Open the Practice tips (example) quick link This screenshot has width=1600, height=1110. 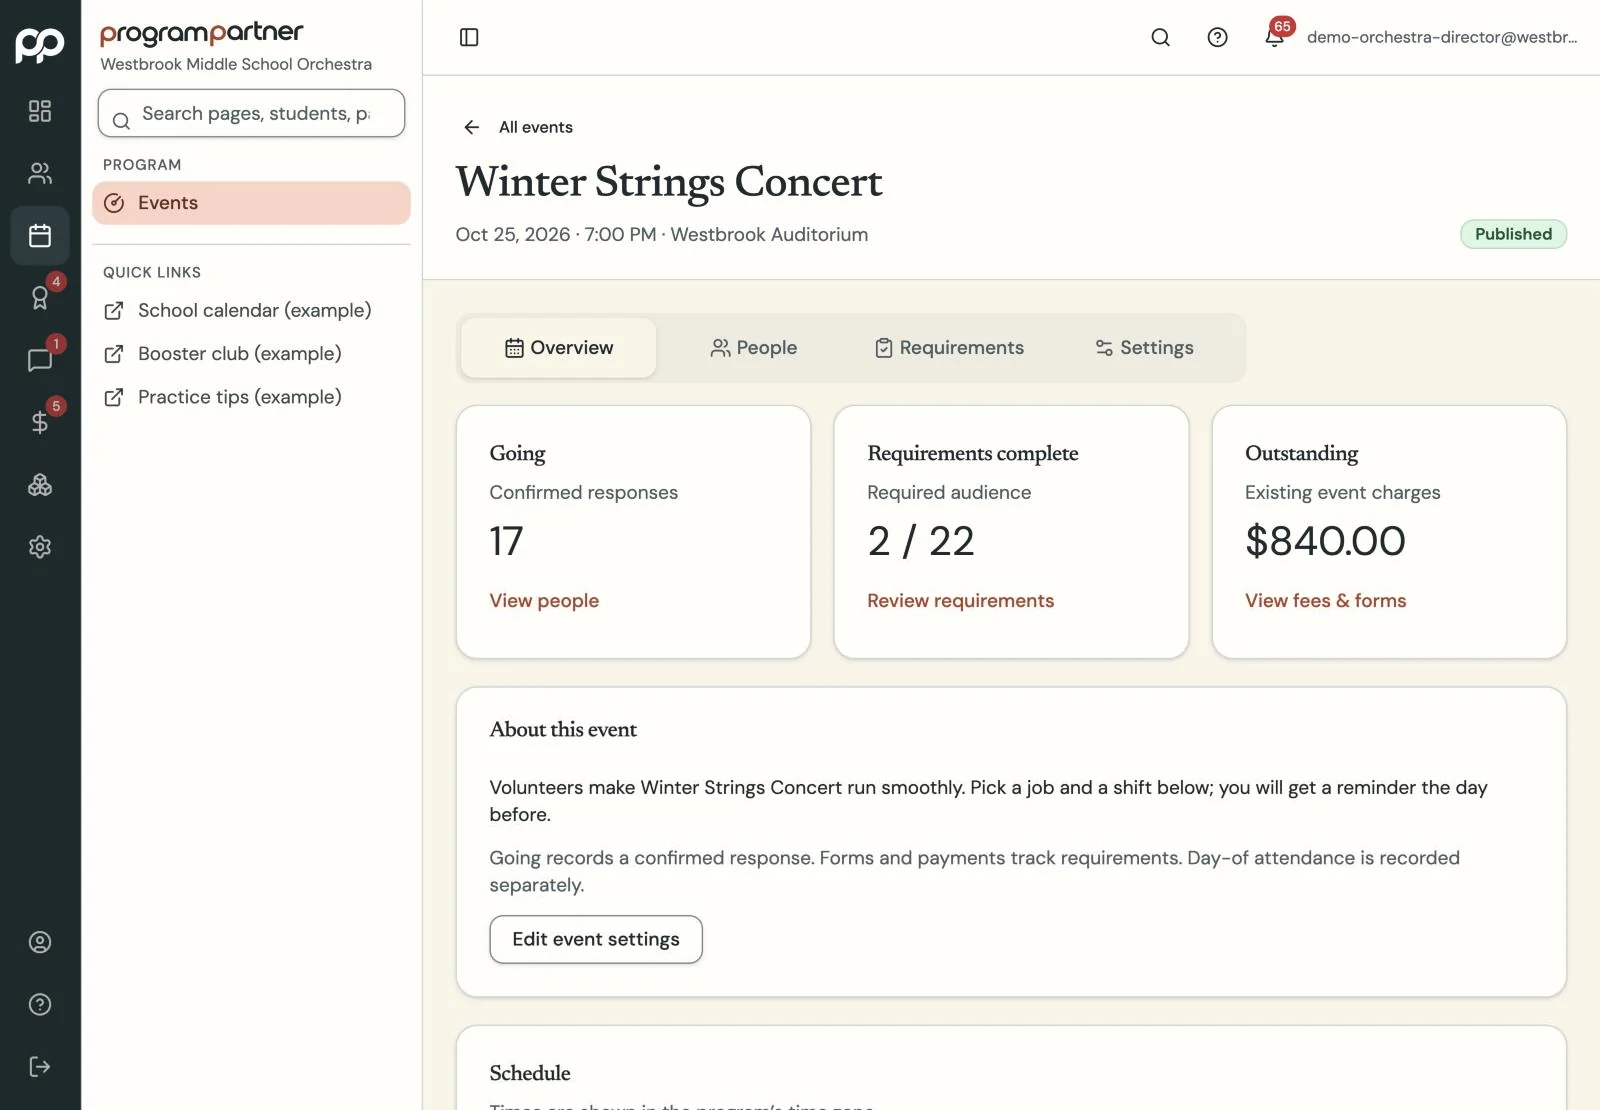point(223,397)
